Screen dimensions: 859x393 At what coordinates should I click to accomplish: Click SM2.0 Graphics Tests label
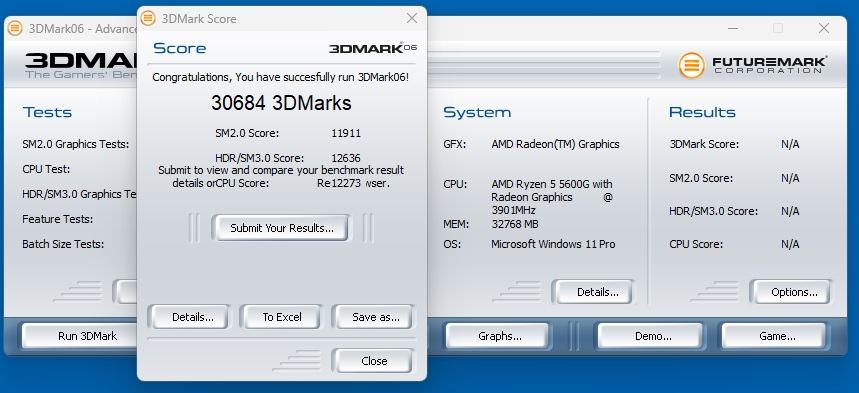(76, 144)
